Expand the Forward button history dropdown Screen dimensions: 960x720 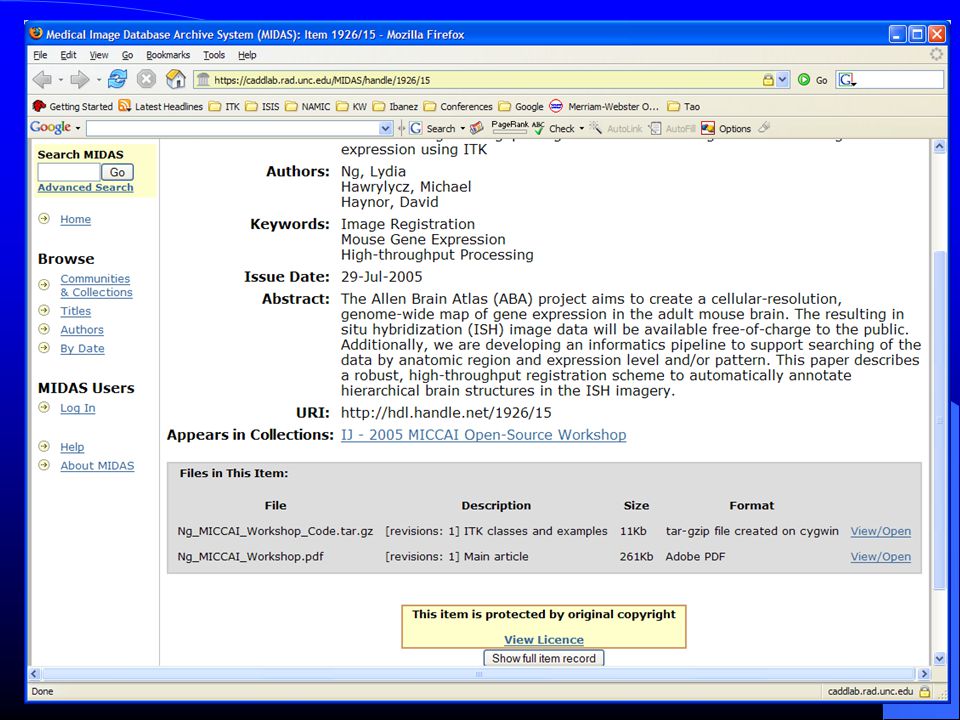tap(99, 80)
